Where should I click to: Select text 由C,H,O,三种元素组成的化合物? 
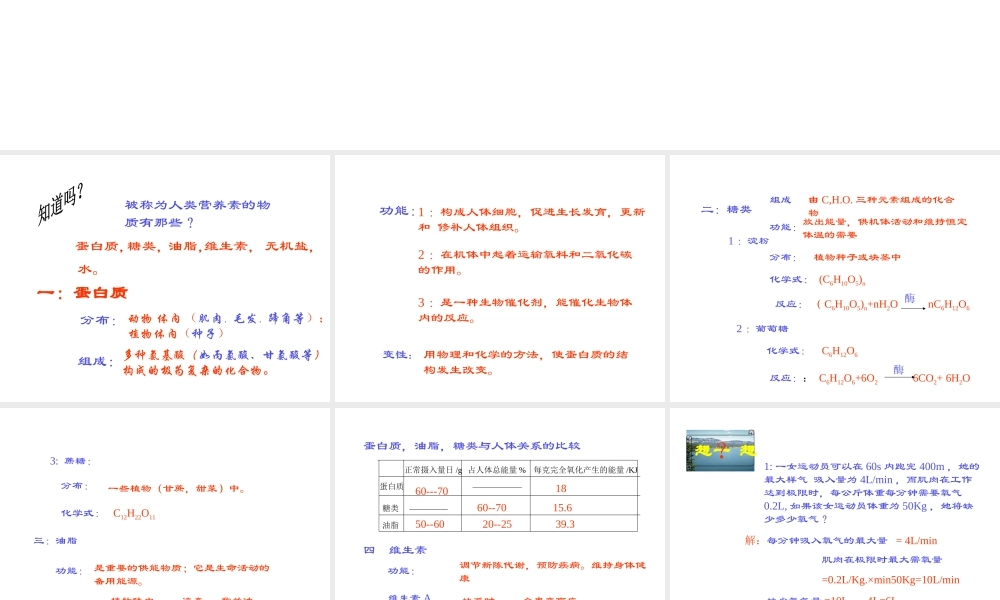click(x=881, y=205)
